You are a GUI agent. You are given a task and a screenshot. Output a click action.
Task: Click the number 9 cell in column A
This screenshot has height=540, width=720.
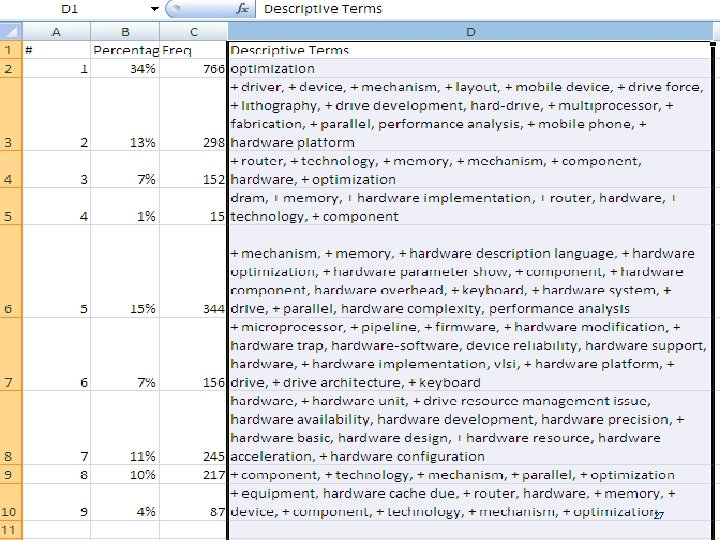point(56,502)
